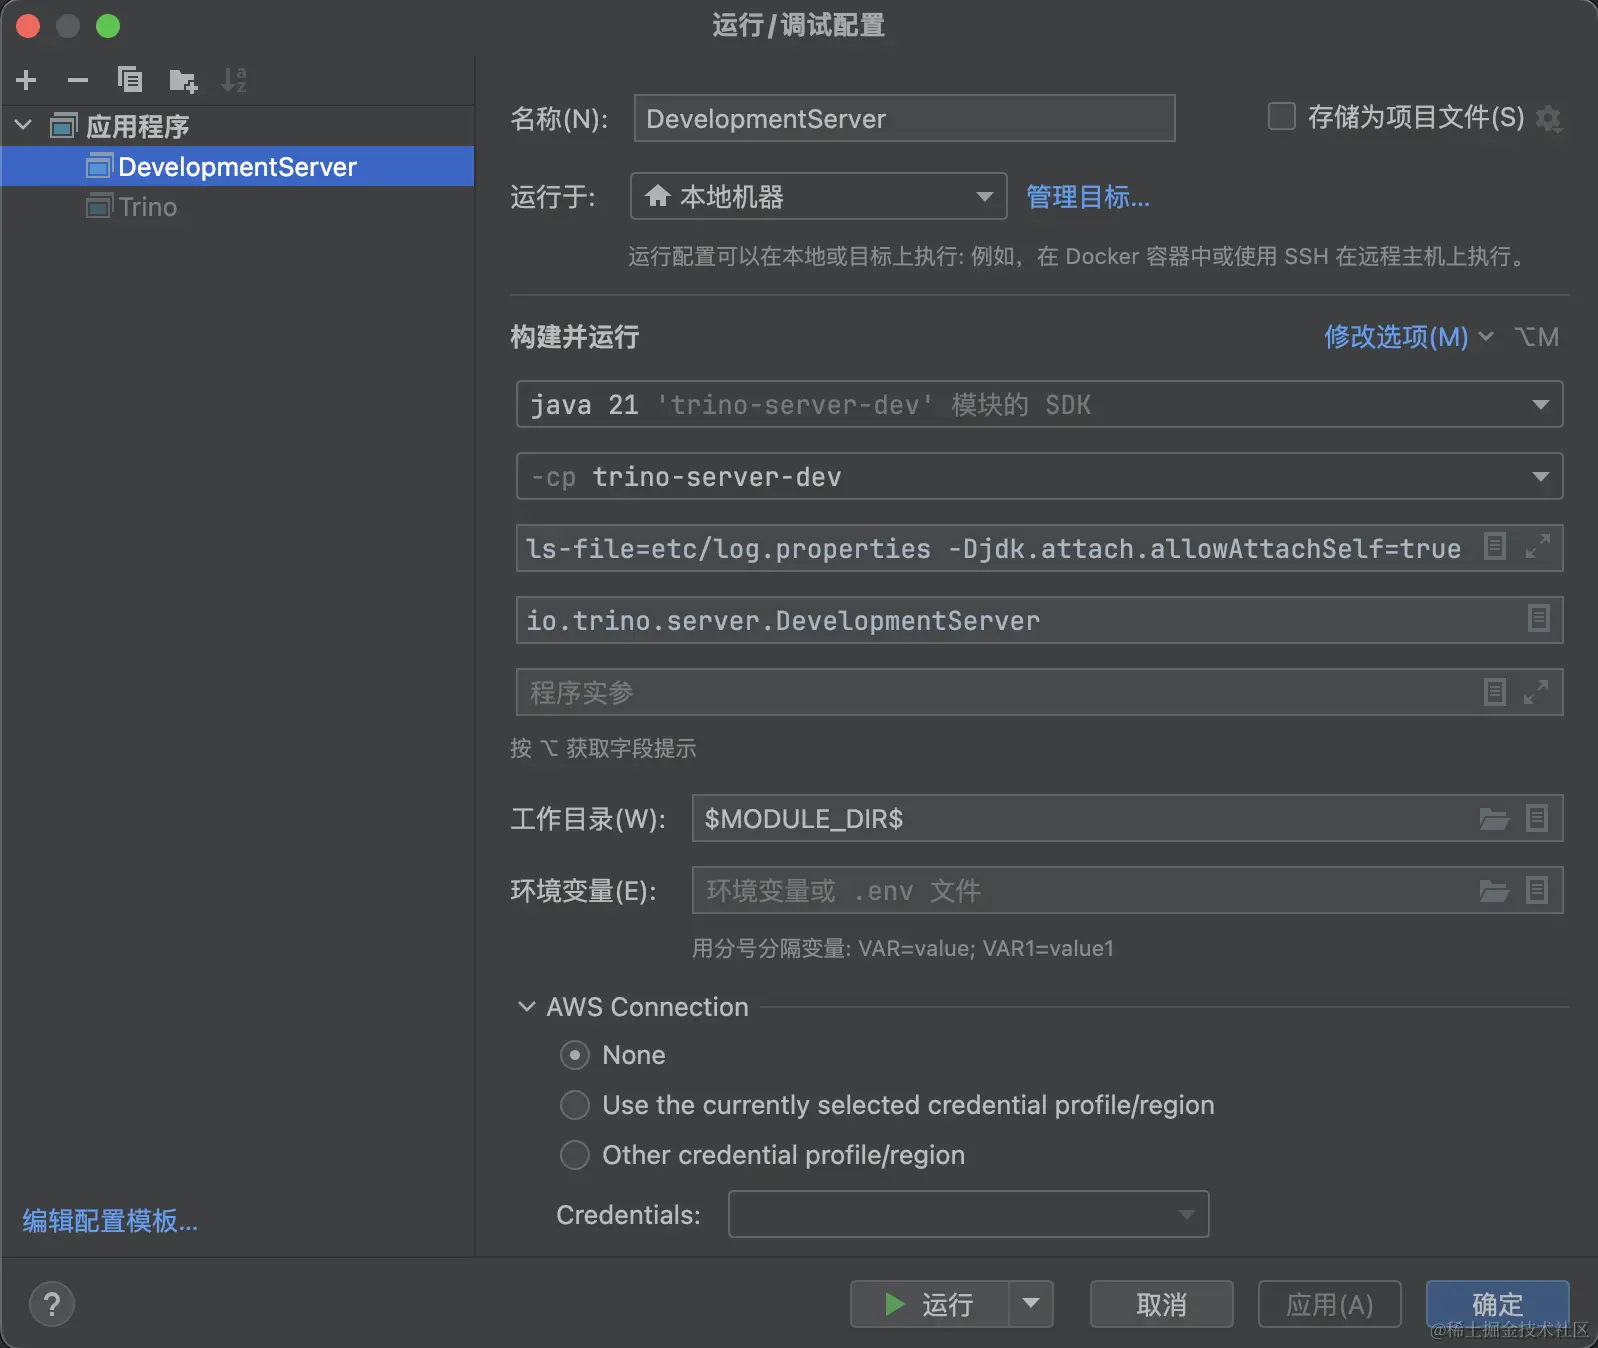Click the 运行 button
This screenshot has width=1598, height=1348.
point(930,1304)
